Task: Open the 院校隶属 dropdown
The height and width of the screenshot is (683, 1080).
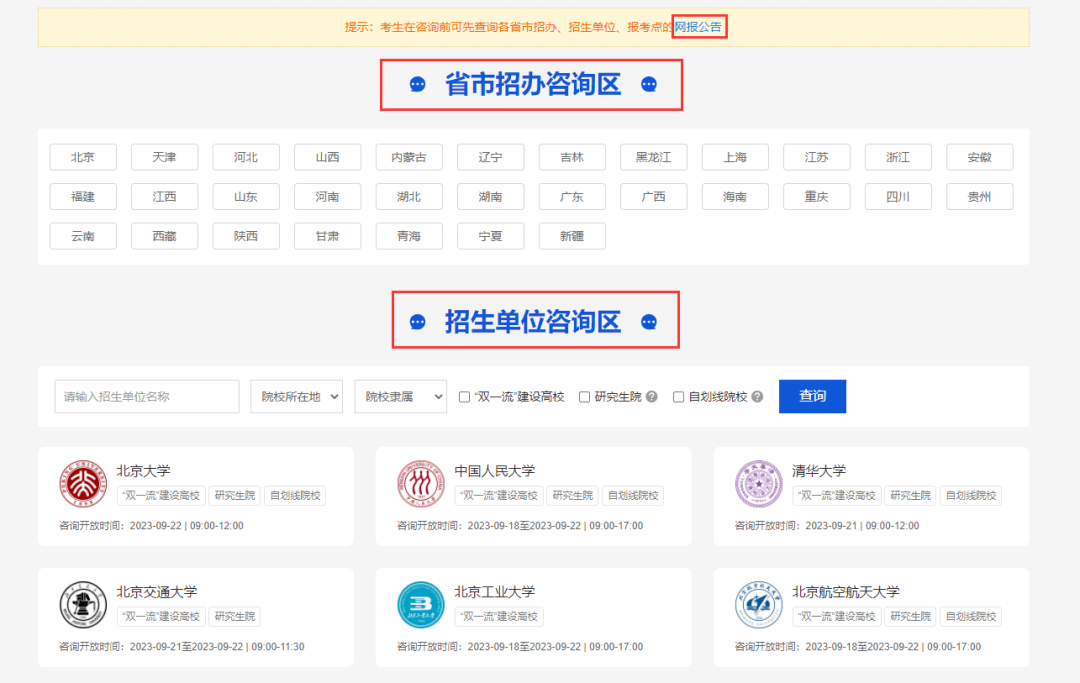Action: point(400,396)
